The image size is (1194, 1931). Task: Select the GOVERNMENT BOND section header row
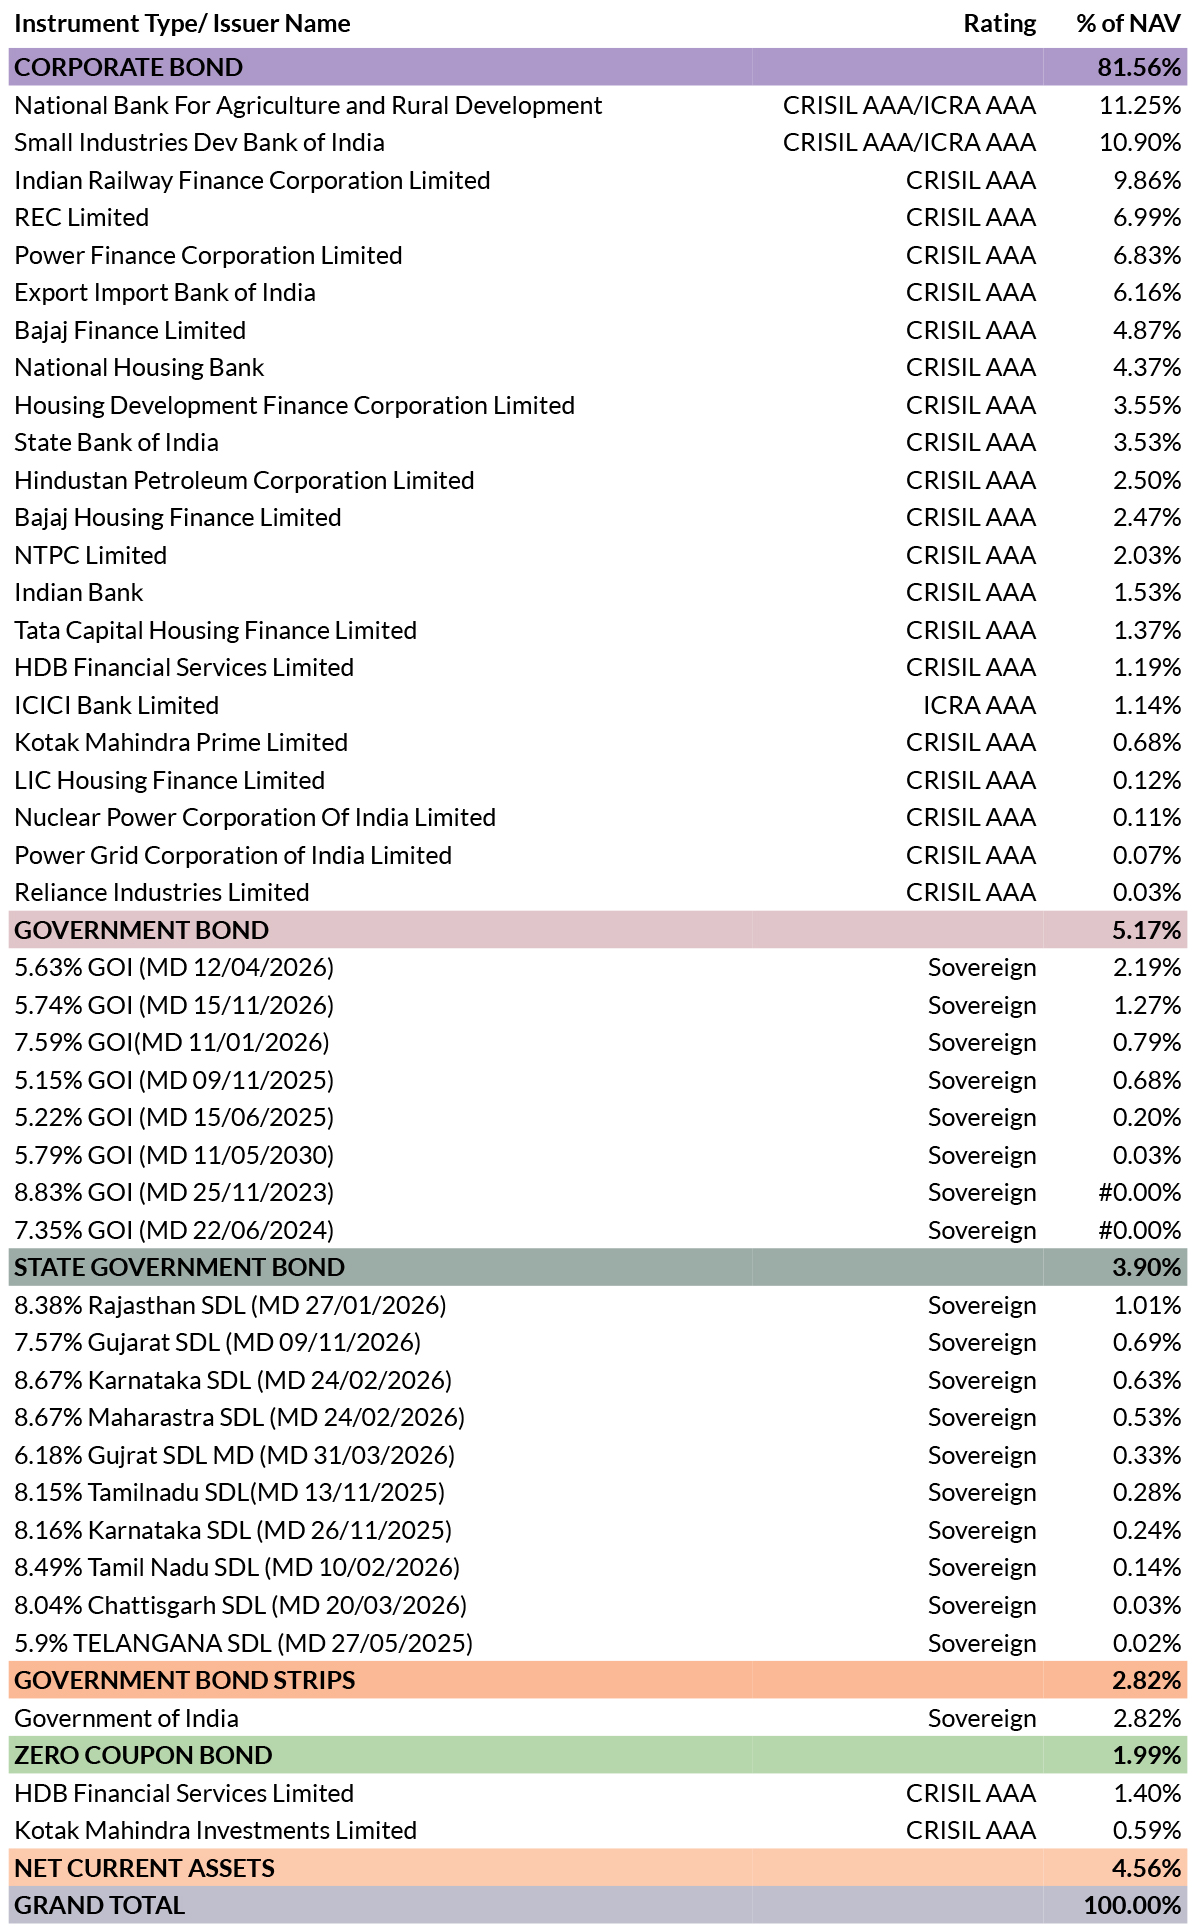pos(597,930)
